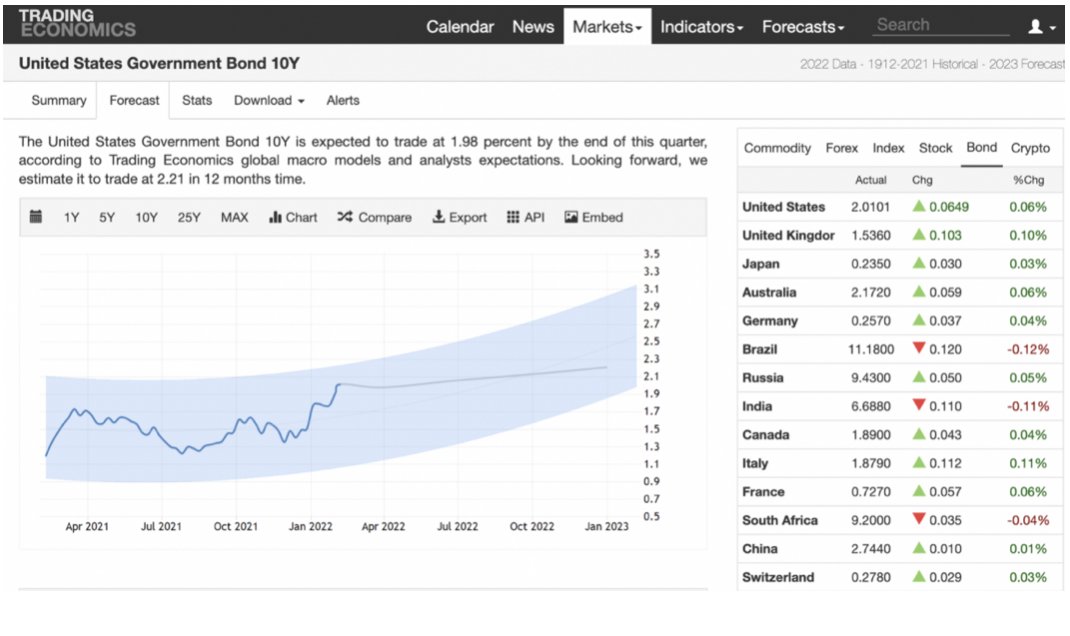Open the United States bond row
Viewport: 1070px width, 636px height.
click(x=899, y=207)
